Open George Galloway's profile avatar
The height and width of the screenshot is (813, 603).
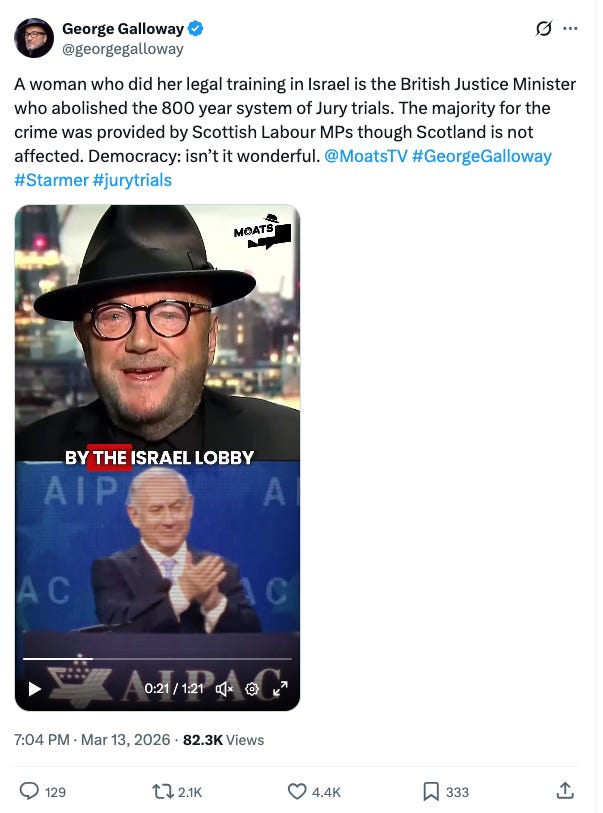(x=34, y=37)
